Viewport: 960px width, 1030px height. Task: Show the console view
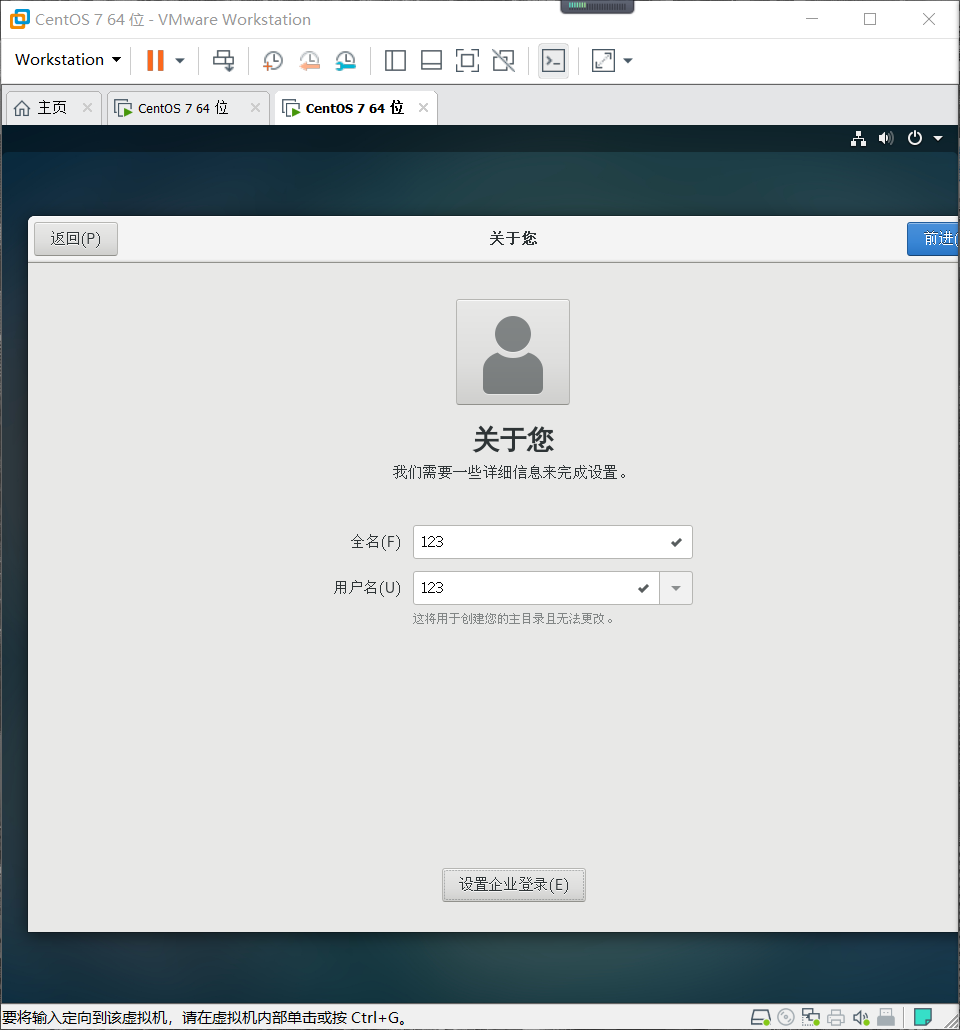[x=553, y=60]
